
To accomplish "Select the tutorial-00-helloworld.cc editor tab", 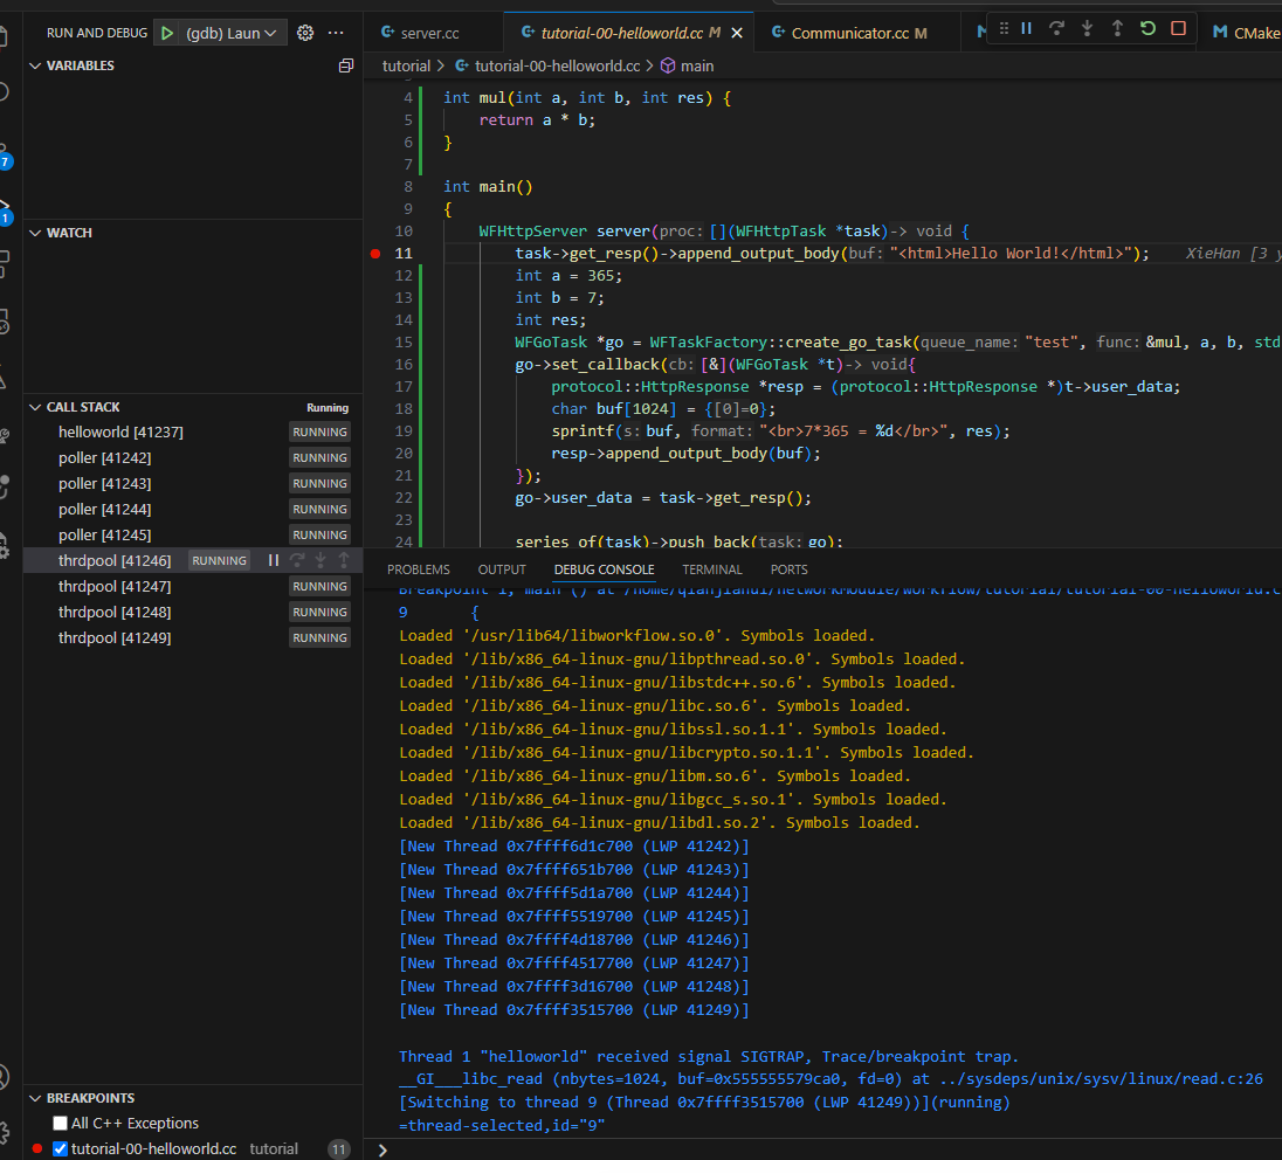I will point(620,33).
